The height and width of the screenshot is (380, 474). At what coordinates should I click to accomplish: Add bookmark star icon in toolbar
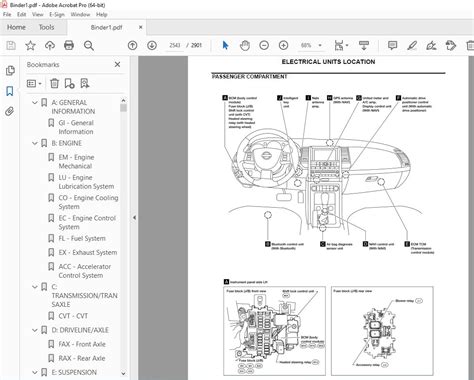(x=30, y=45)
